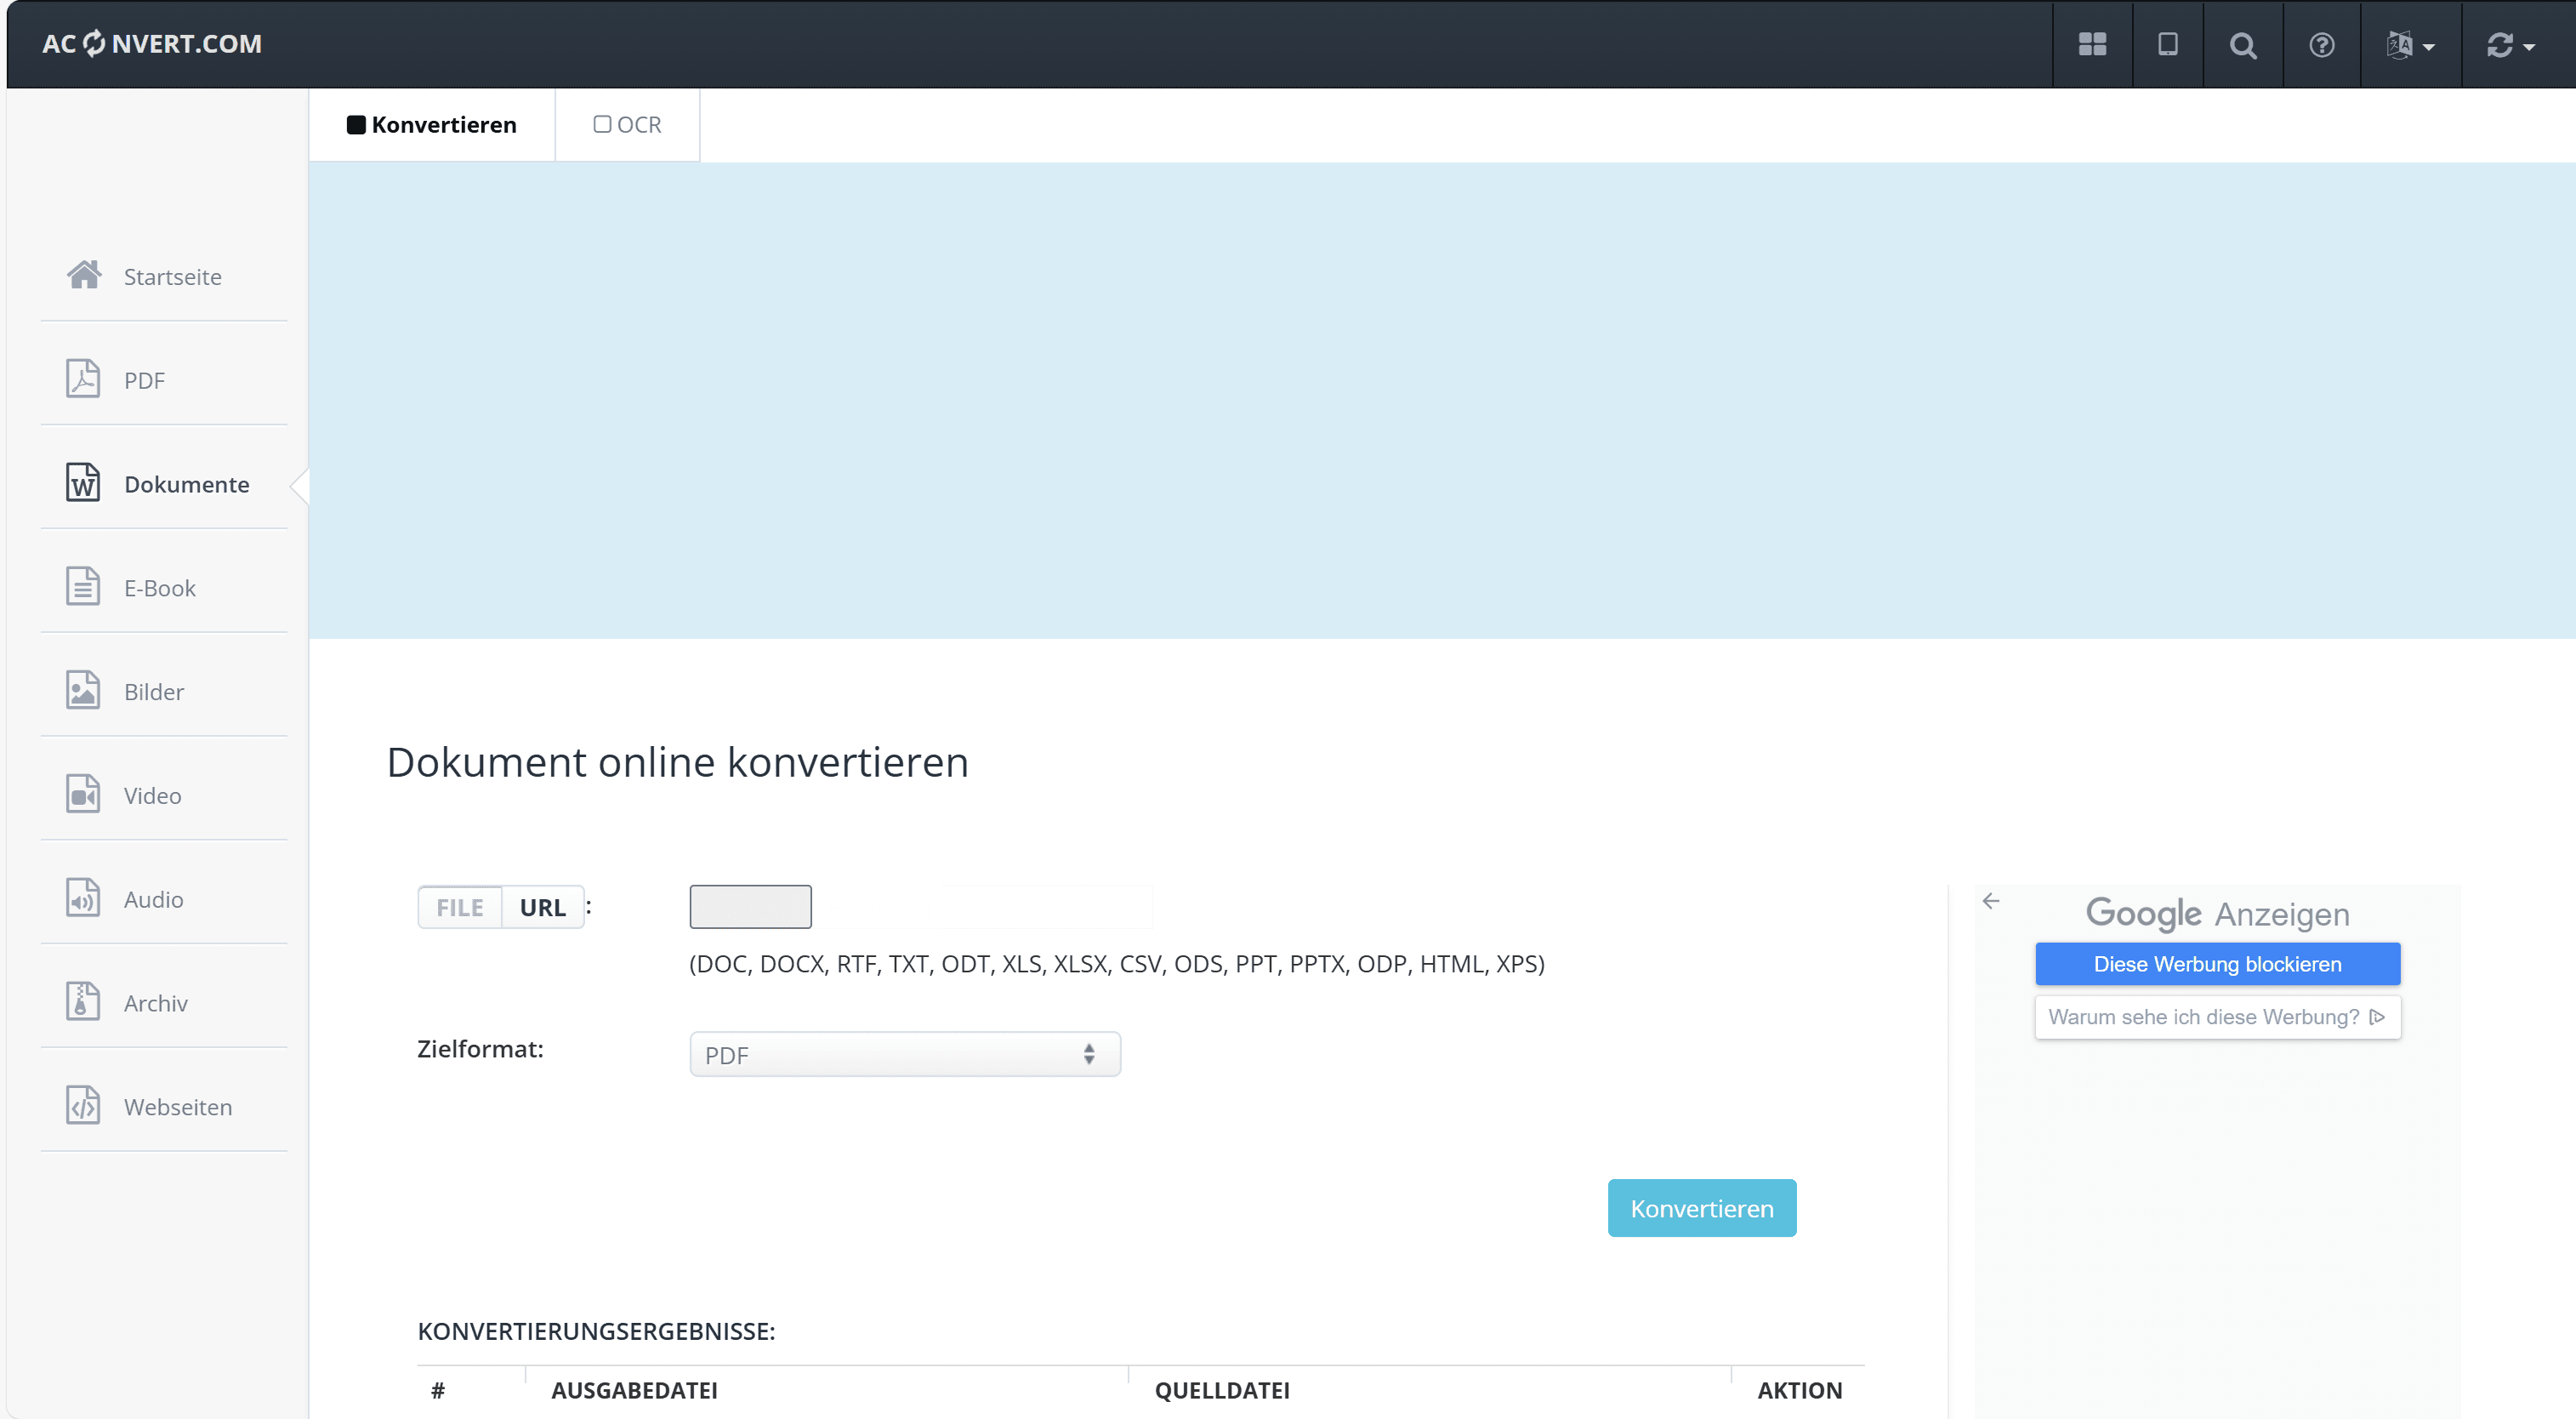Open the Zielformat dropdown
This screenshot has height=1419, width=2576.
click(x=903, y=1053)
